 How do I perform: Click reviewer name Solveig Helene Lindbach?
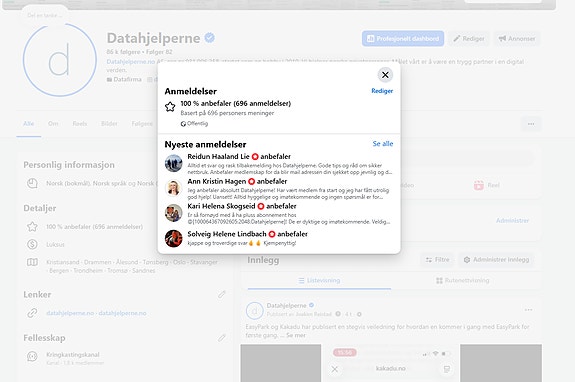(227, 234)
